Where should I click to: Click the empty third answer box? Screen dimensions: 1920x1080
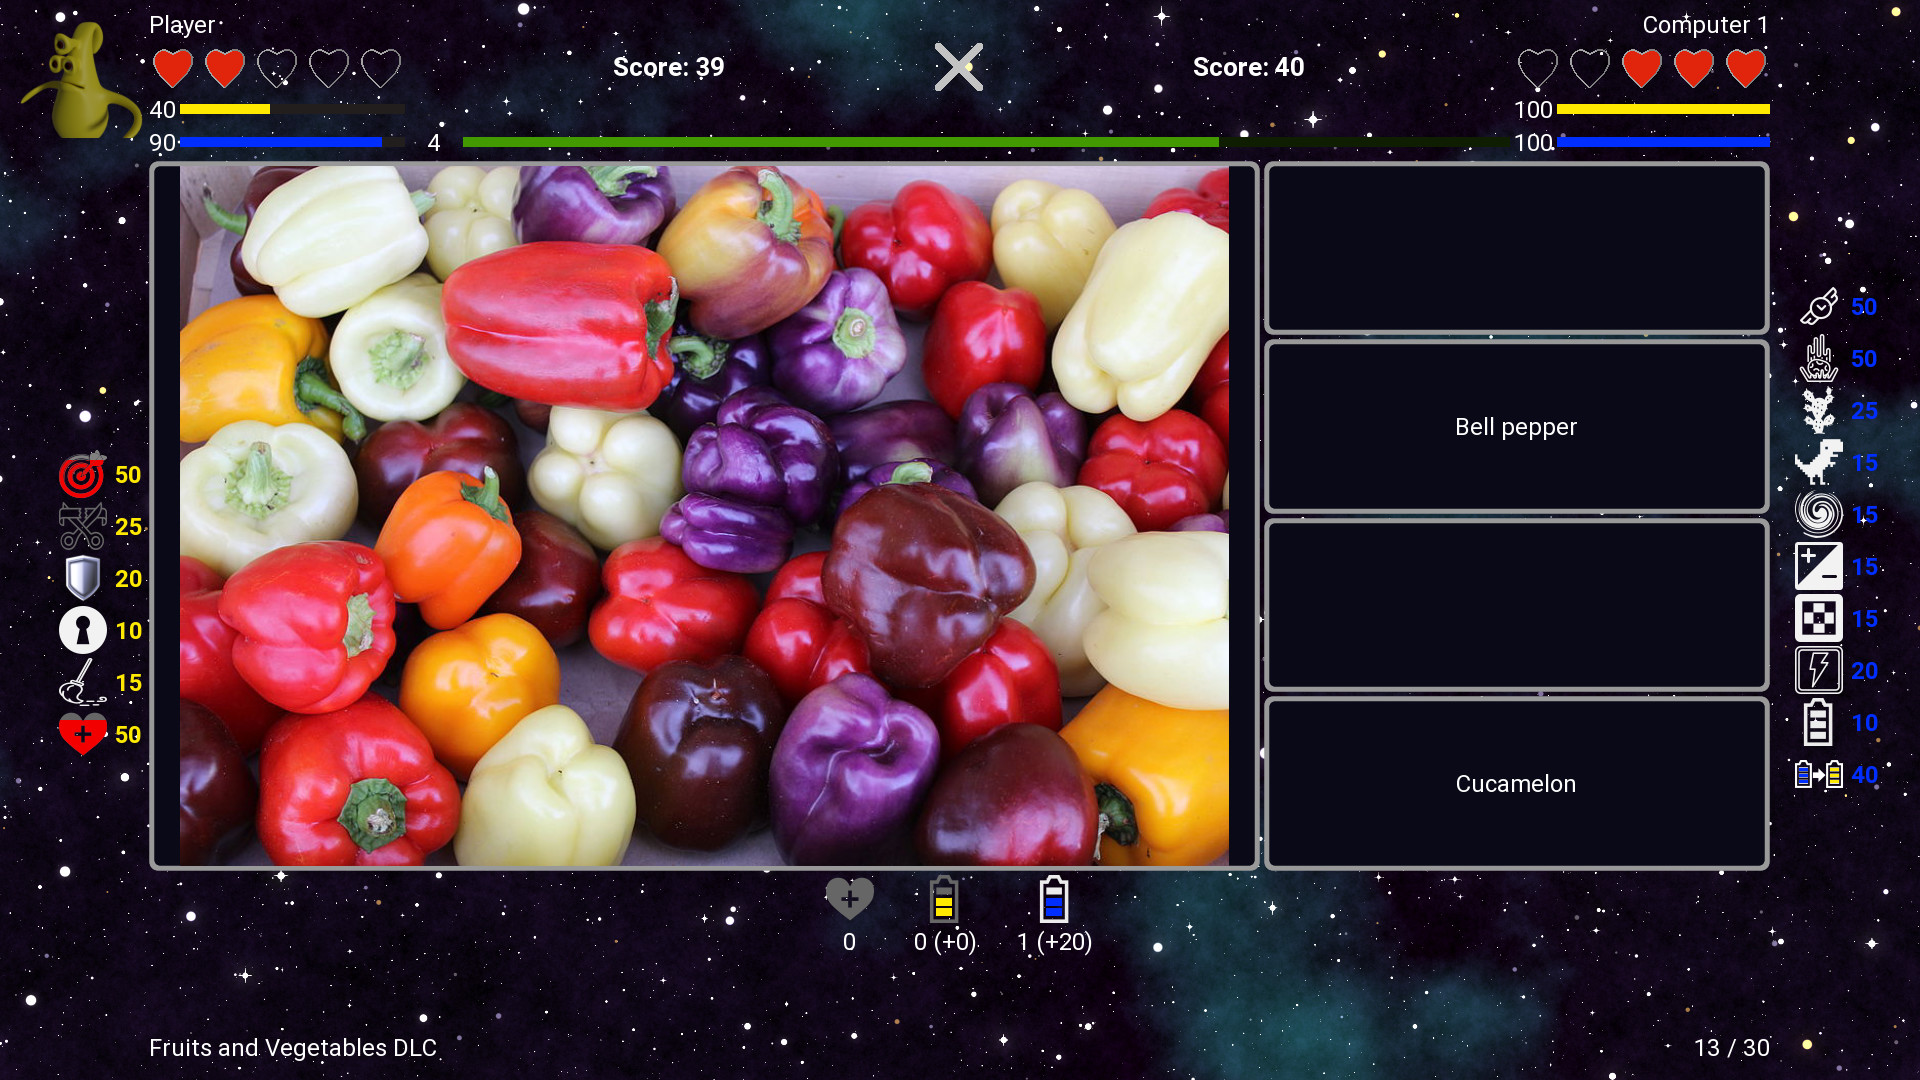1516,605
